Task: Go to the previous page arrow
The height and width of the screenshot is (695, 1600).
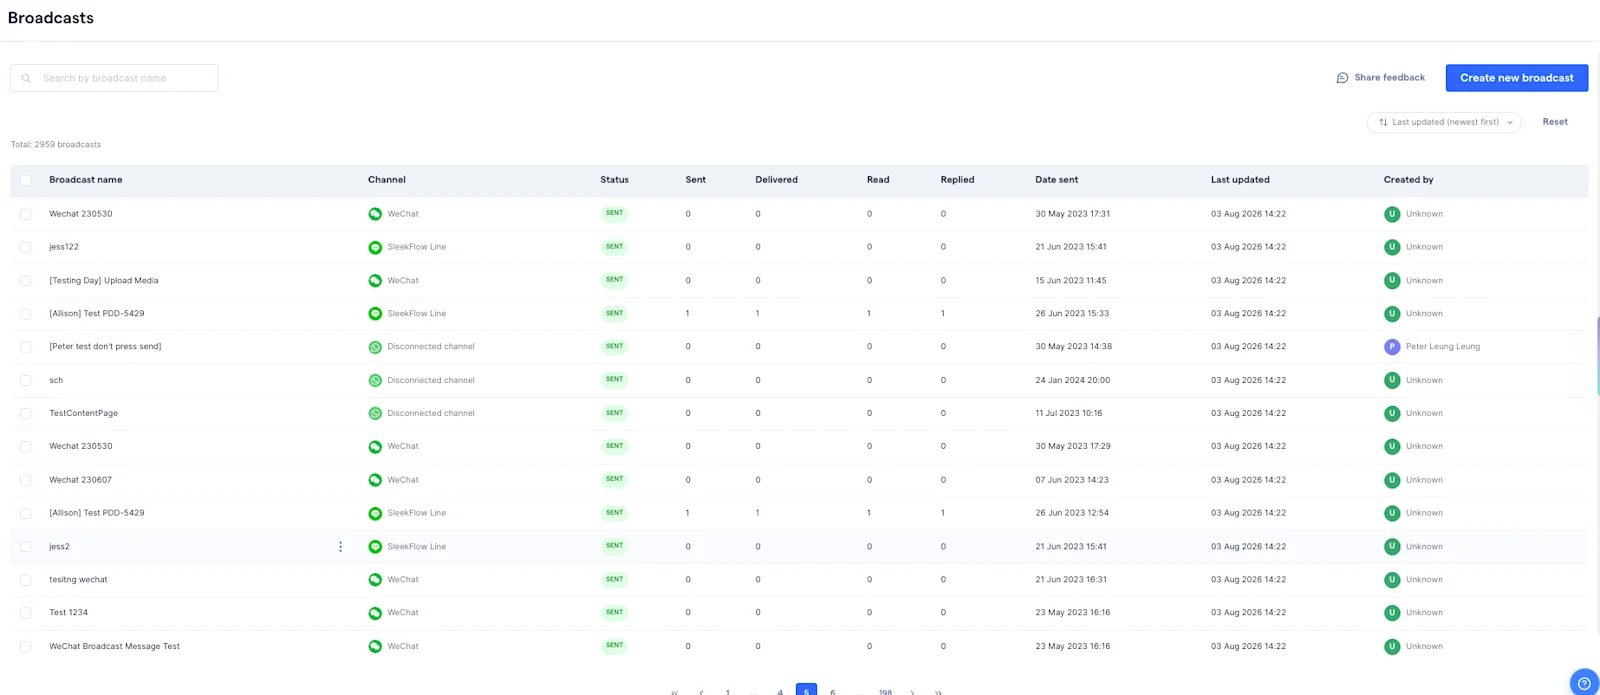Action: 701,692
